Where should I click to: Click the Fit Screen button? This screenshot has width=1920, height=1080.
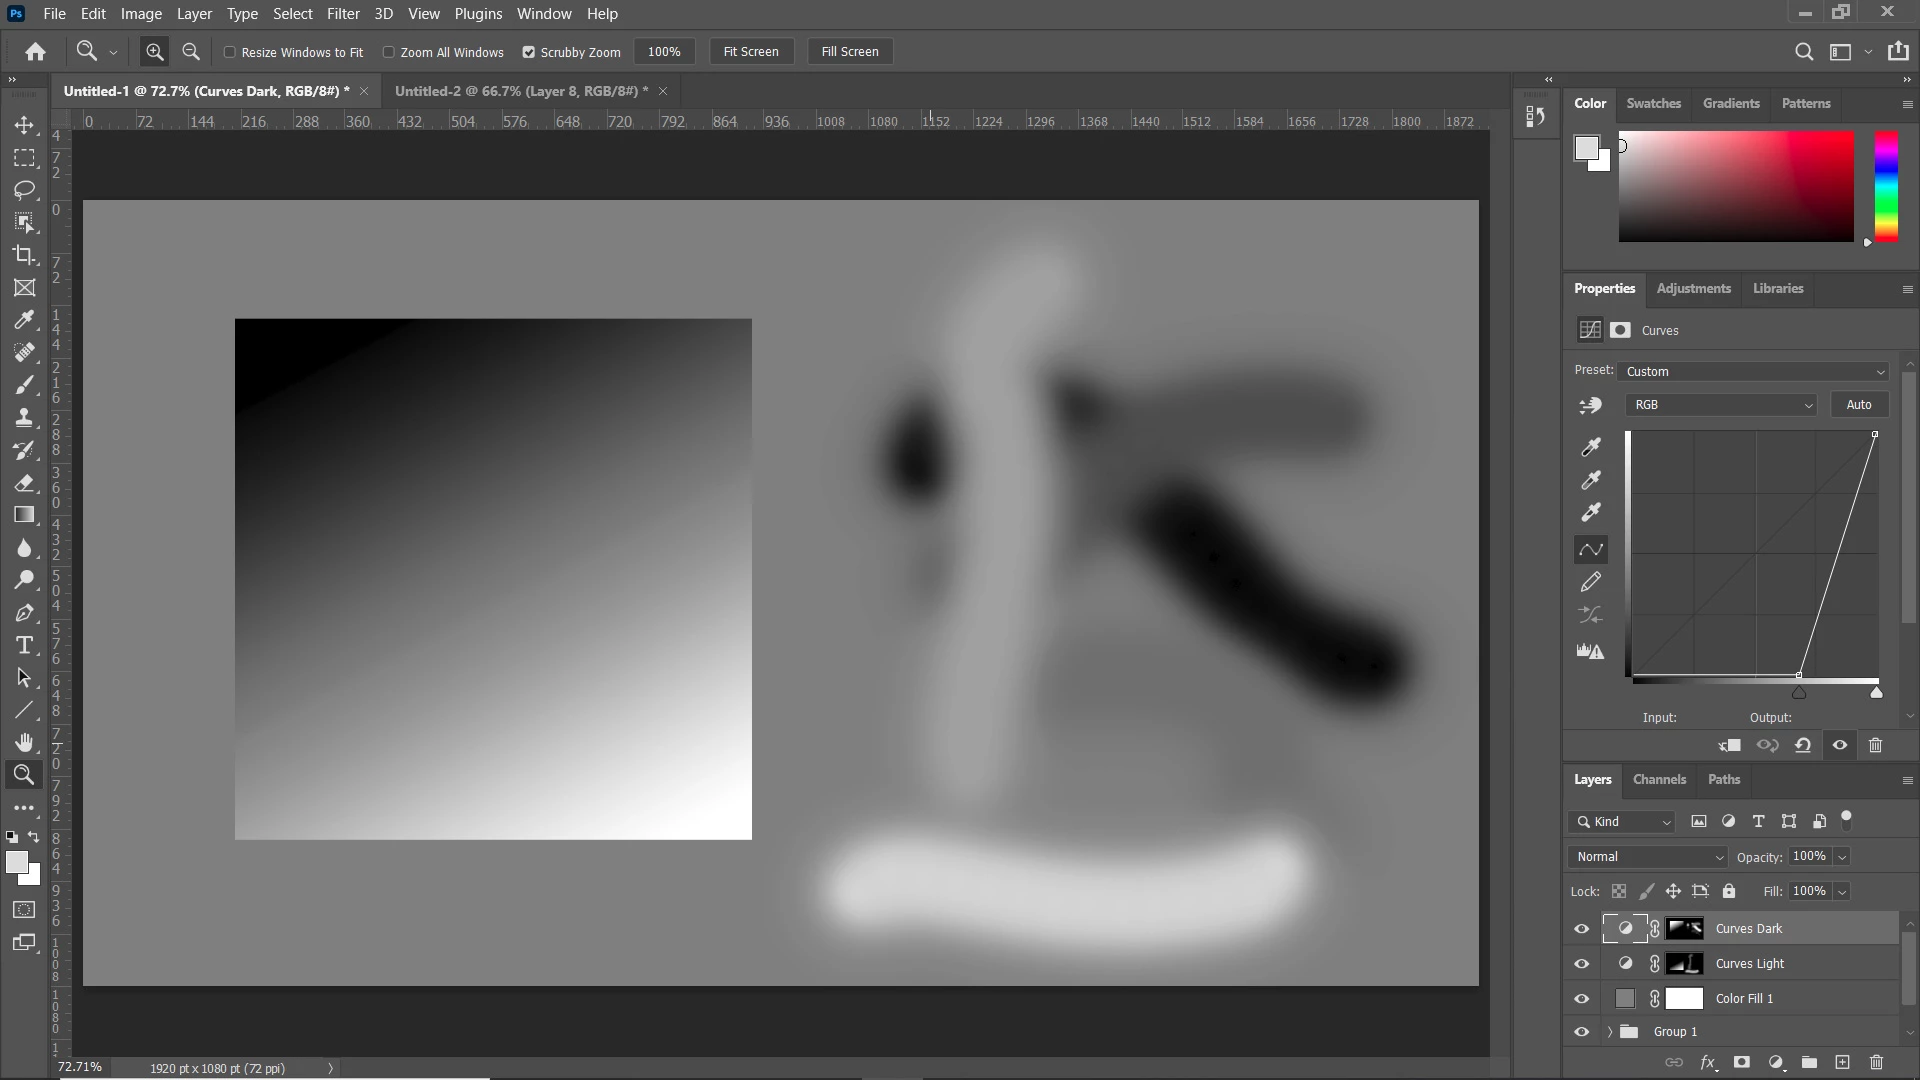750,52
